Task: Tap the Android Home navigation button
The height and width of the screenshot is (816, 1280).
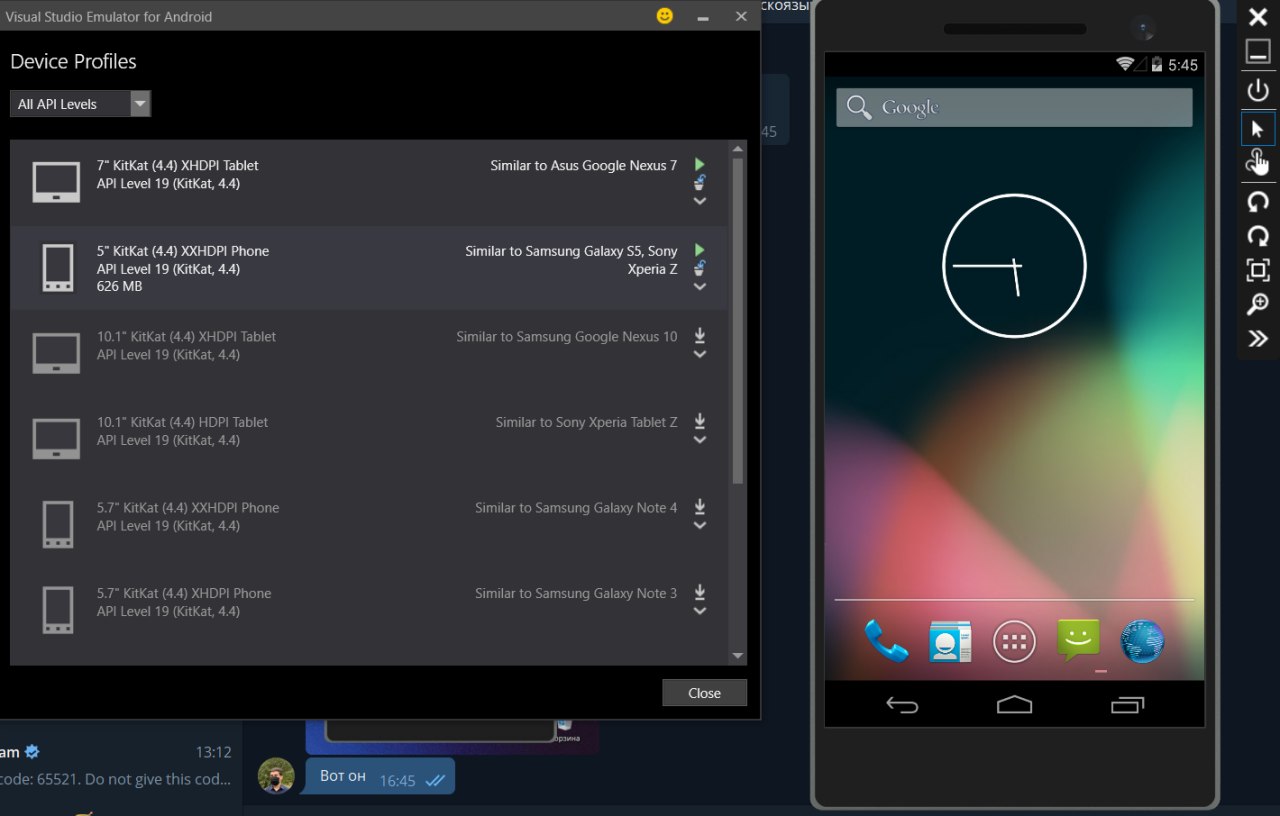Action: point(1014,705)
